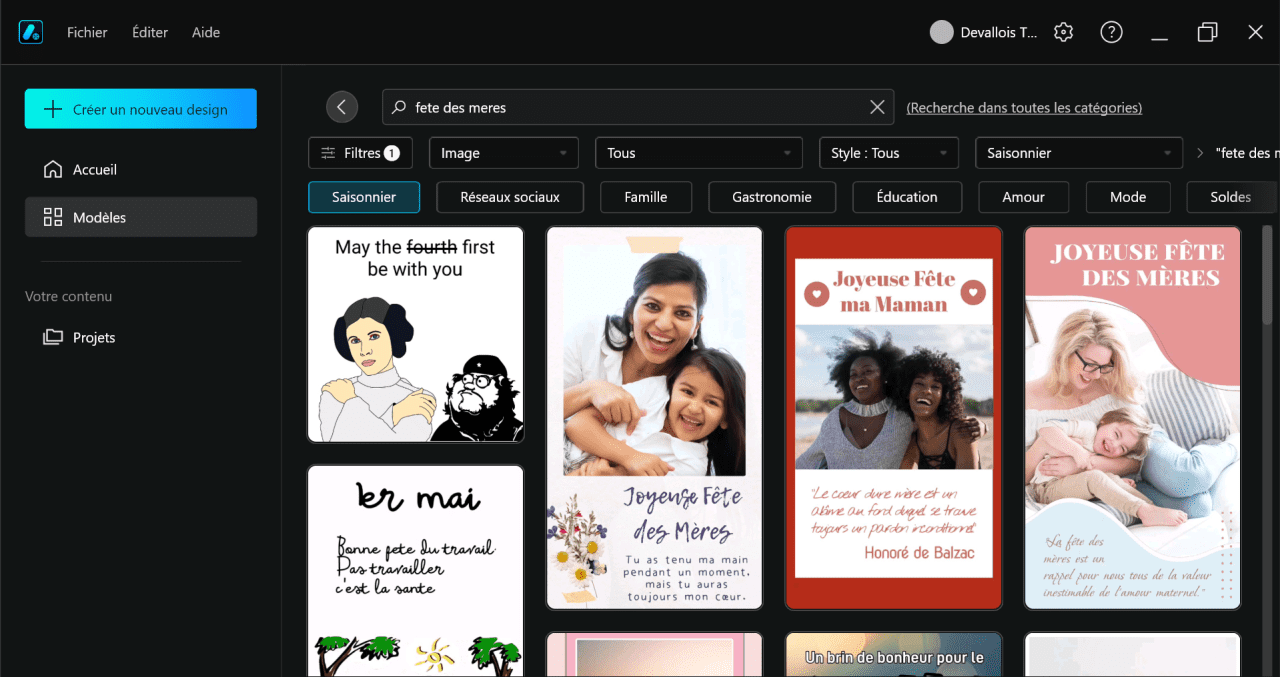Click Recherche dans toutes les catégories link
Viewport: 1280px width, 677px height.
click(x=1024, y=107)
